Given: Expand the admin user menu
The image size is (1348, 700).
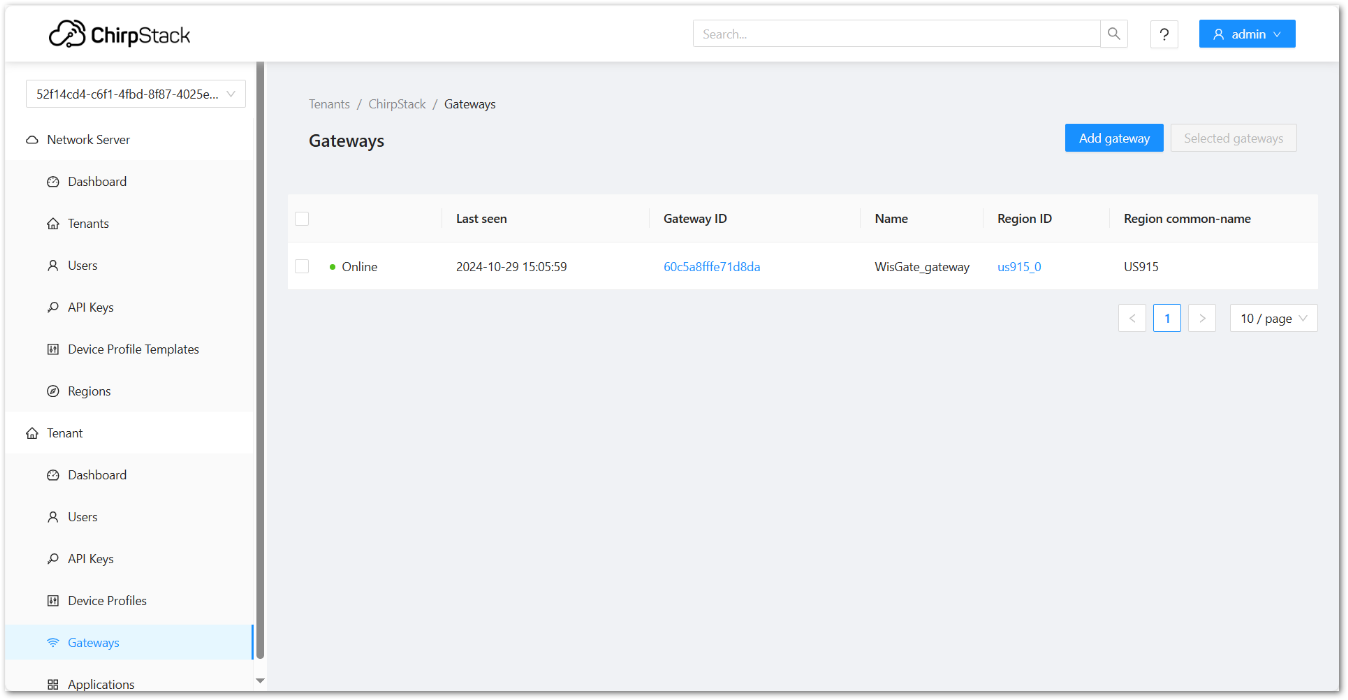Looking at the screenshot, I should coord(1247,34).
